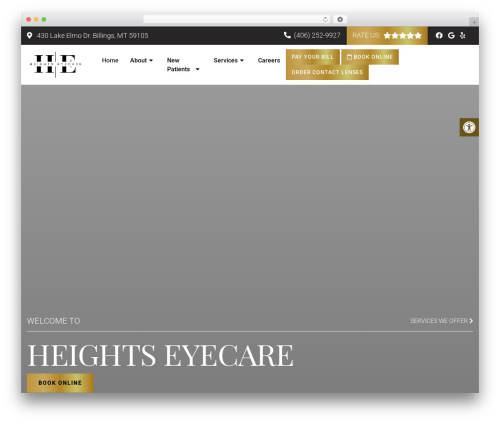Click the Welcome To text
Image resolution: width=500 pixels, height=423 pixels.
53,321
